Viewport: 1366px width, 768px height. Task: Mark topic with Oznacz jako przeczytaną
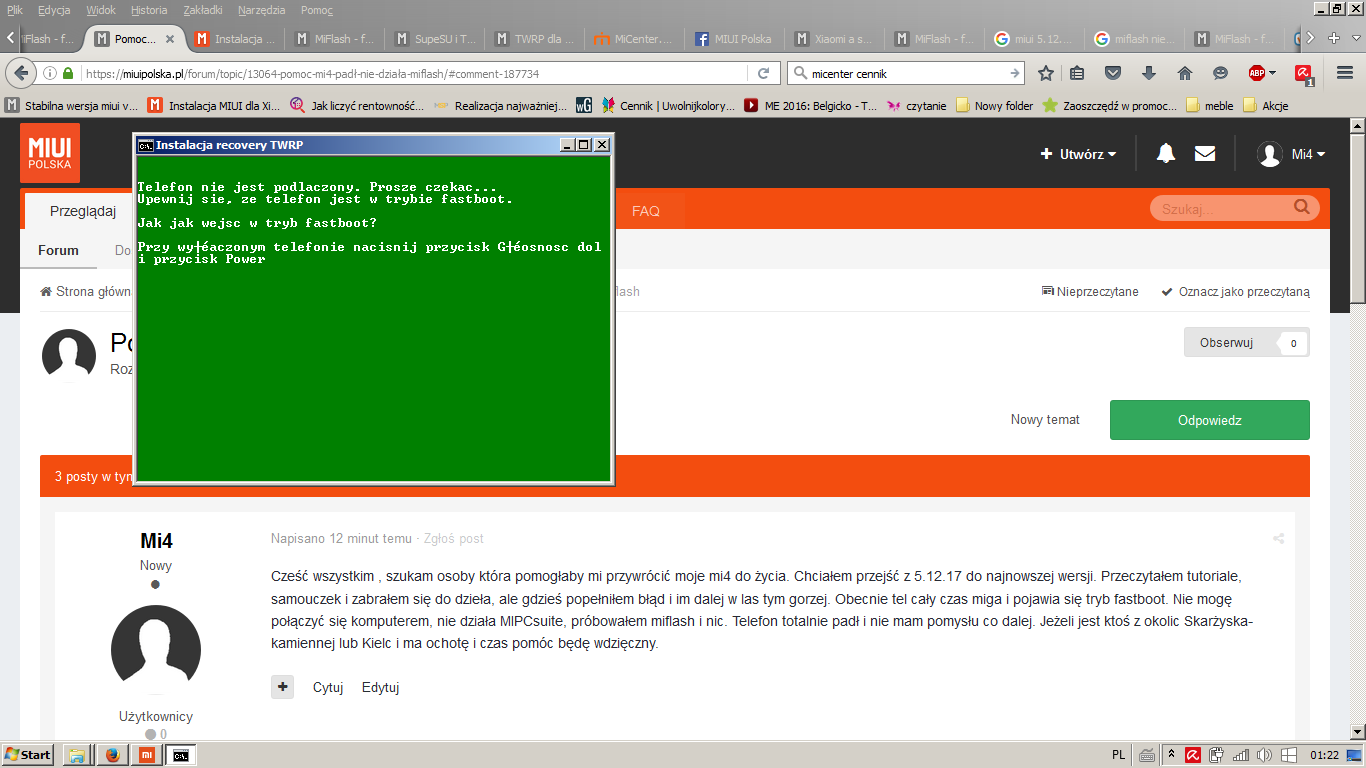[1235, 292]
